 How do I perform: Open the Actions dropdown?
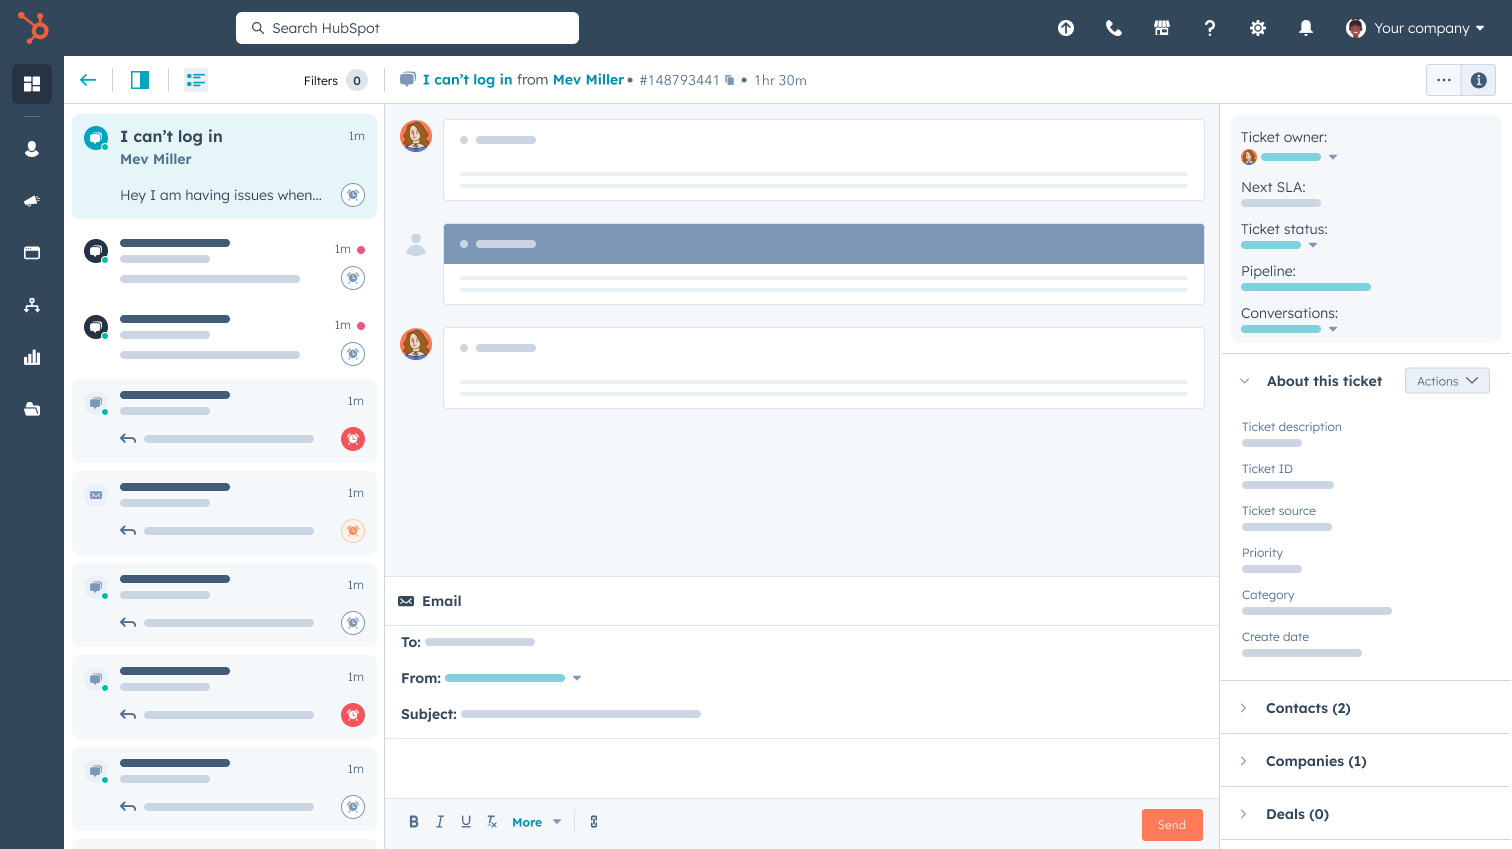pos(1446,381)
